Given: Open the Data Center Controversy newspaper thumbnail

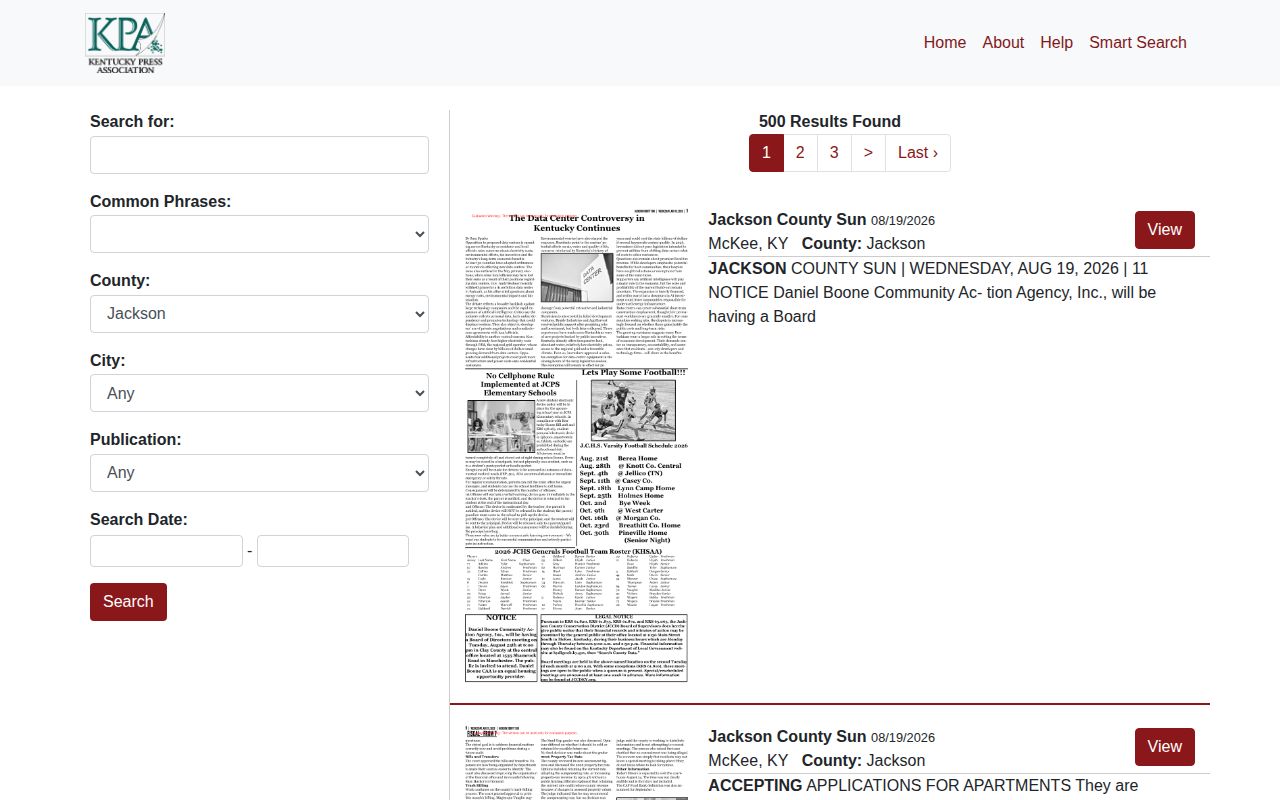Looking at the screenshot, I should [x=577, y=447].
